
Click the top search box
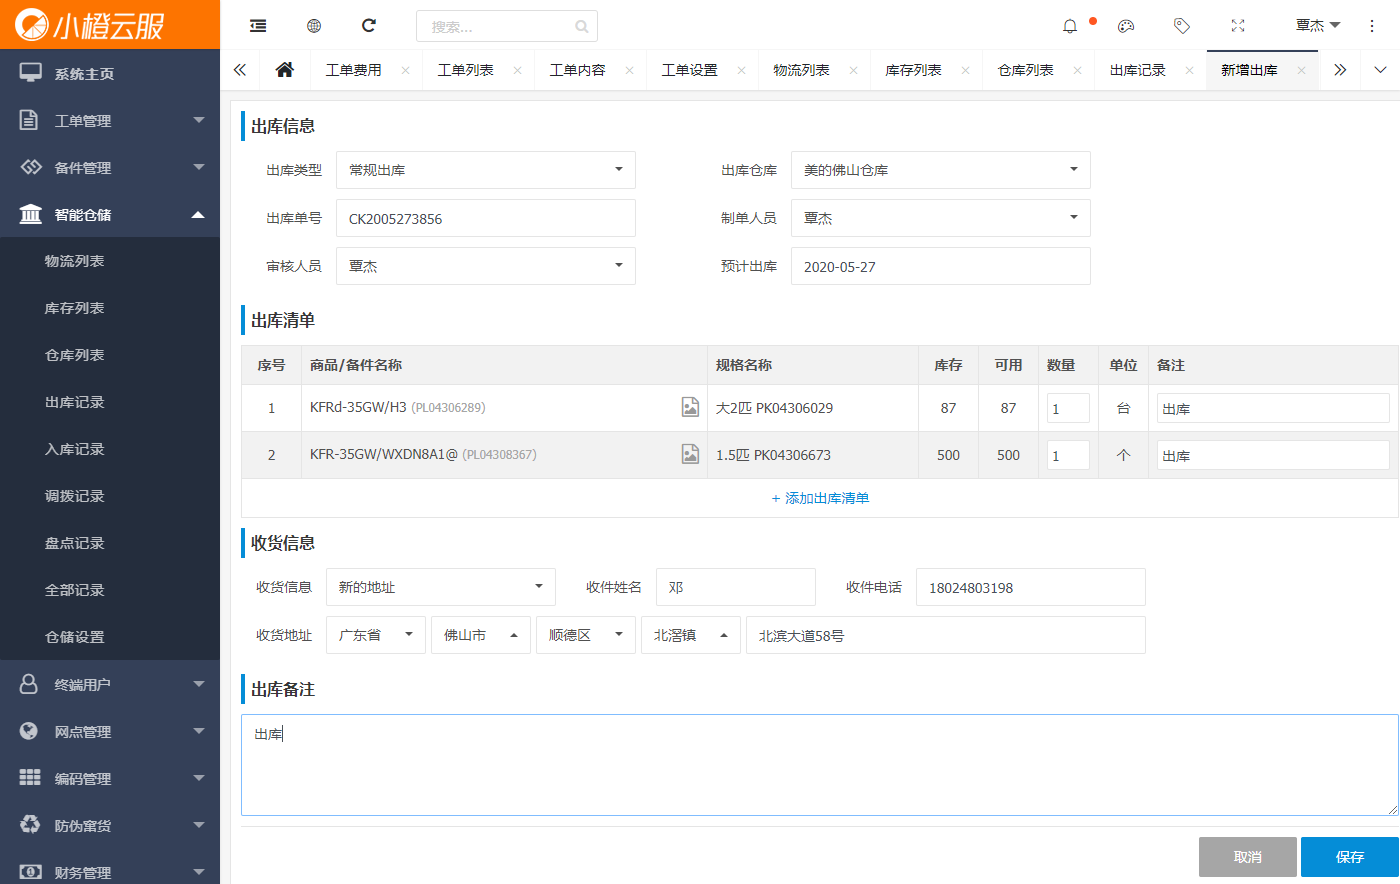(x=507, y=26)
